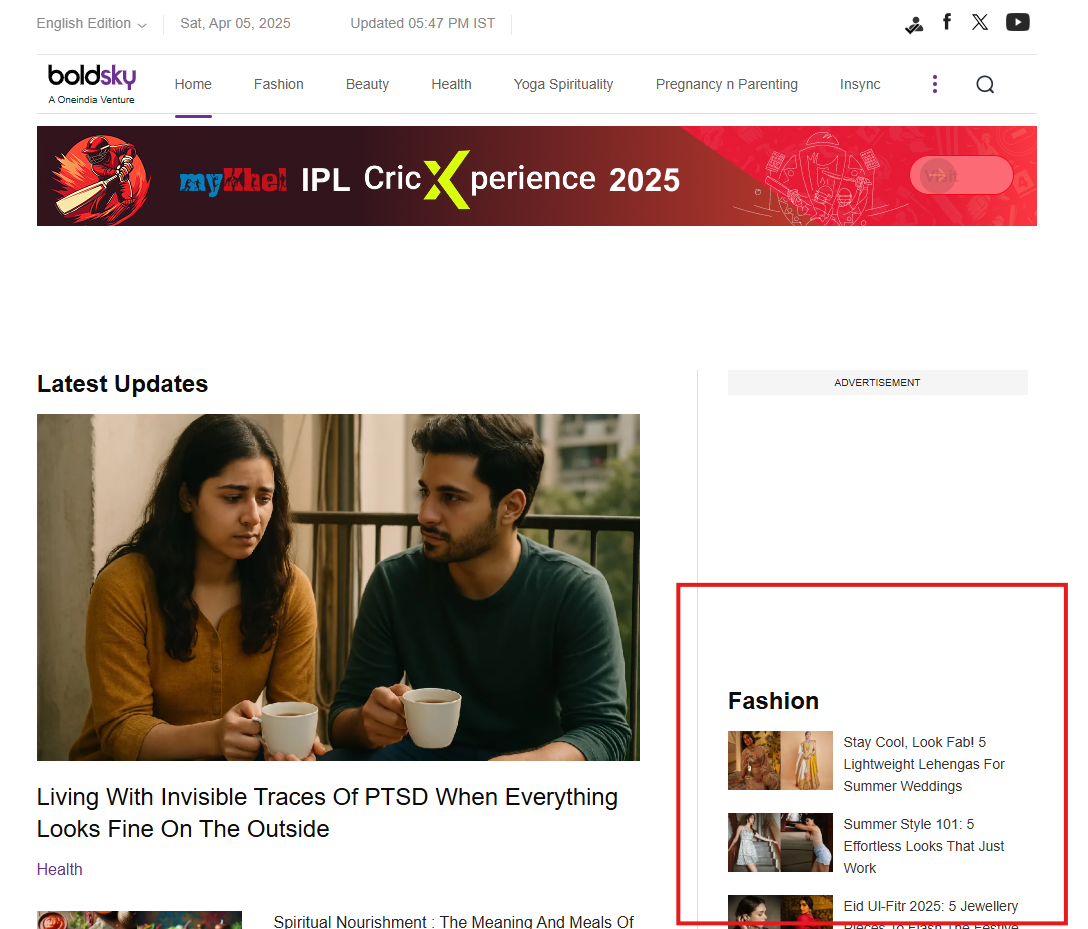
Task: Open the Beauty section in navbar
Action: click(x=367, y=85)
